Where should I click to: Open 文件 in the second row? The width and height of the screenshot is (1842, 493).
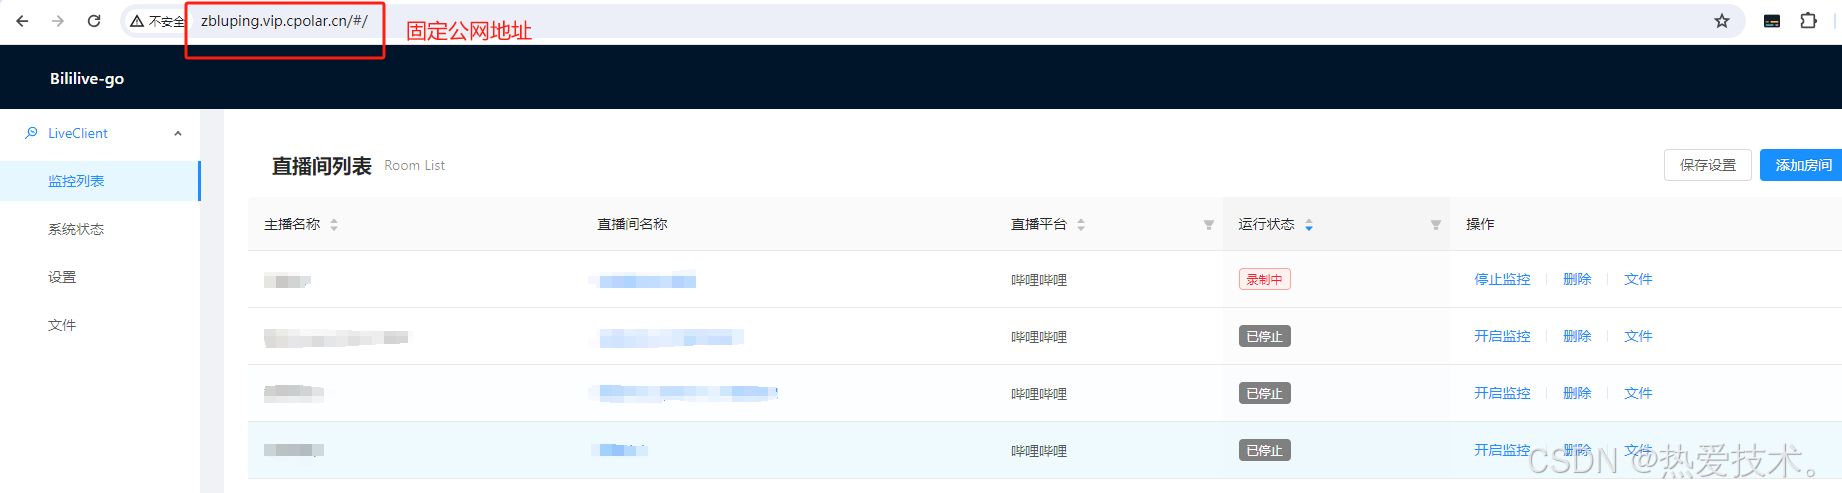tap(1638, 336)
